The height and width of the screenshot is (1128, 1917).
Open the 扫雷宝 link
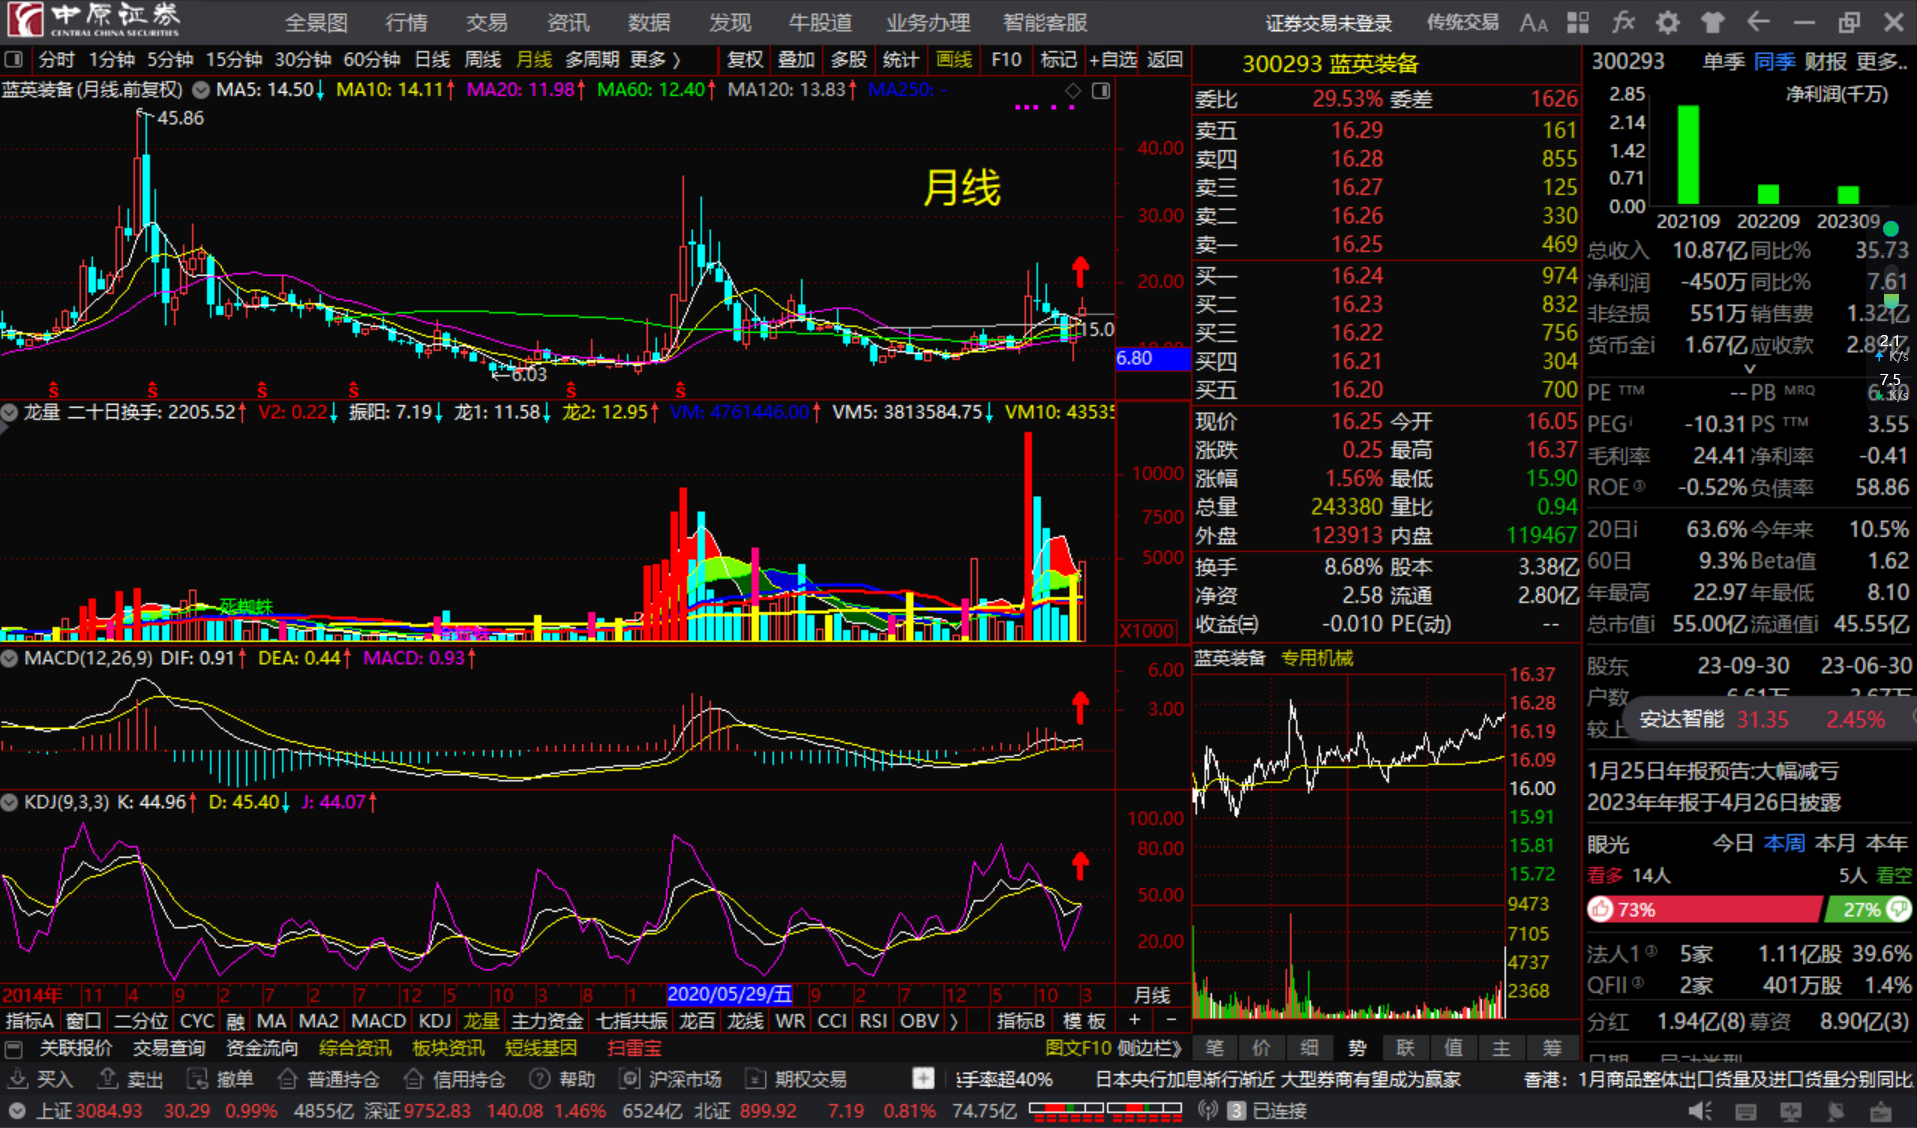[x=634, y=1048]
